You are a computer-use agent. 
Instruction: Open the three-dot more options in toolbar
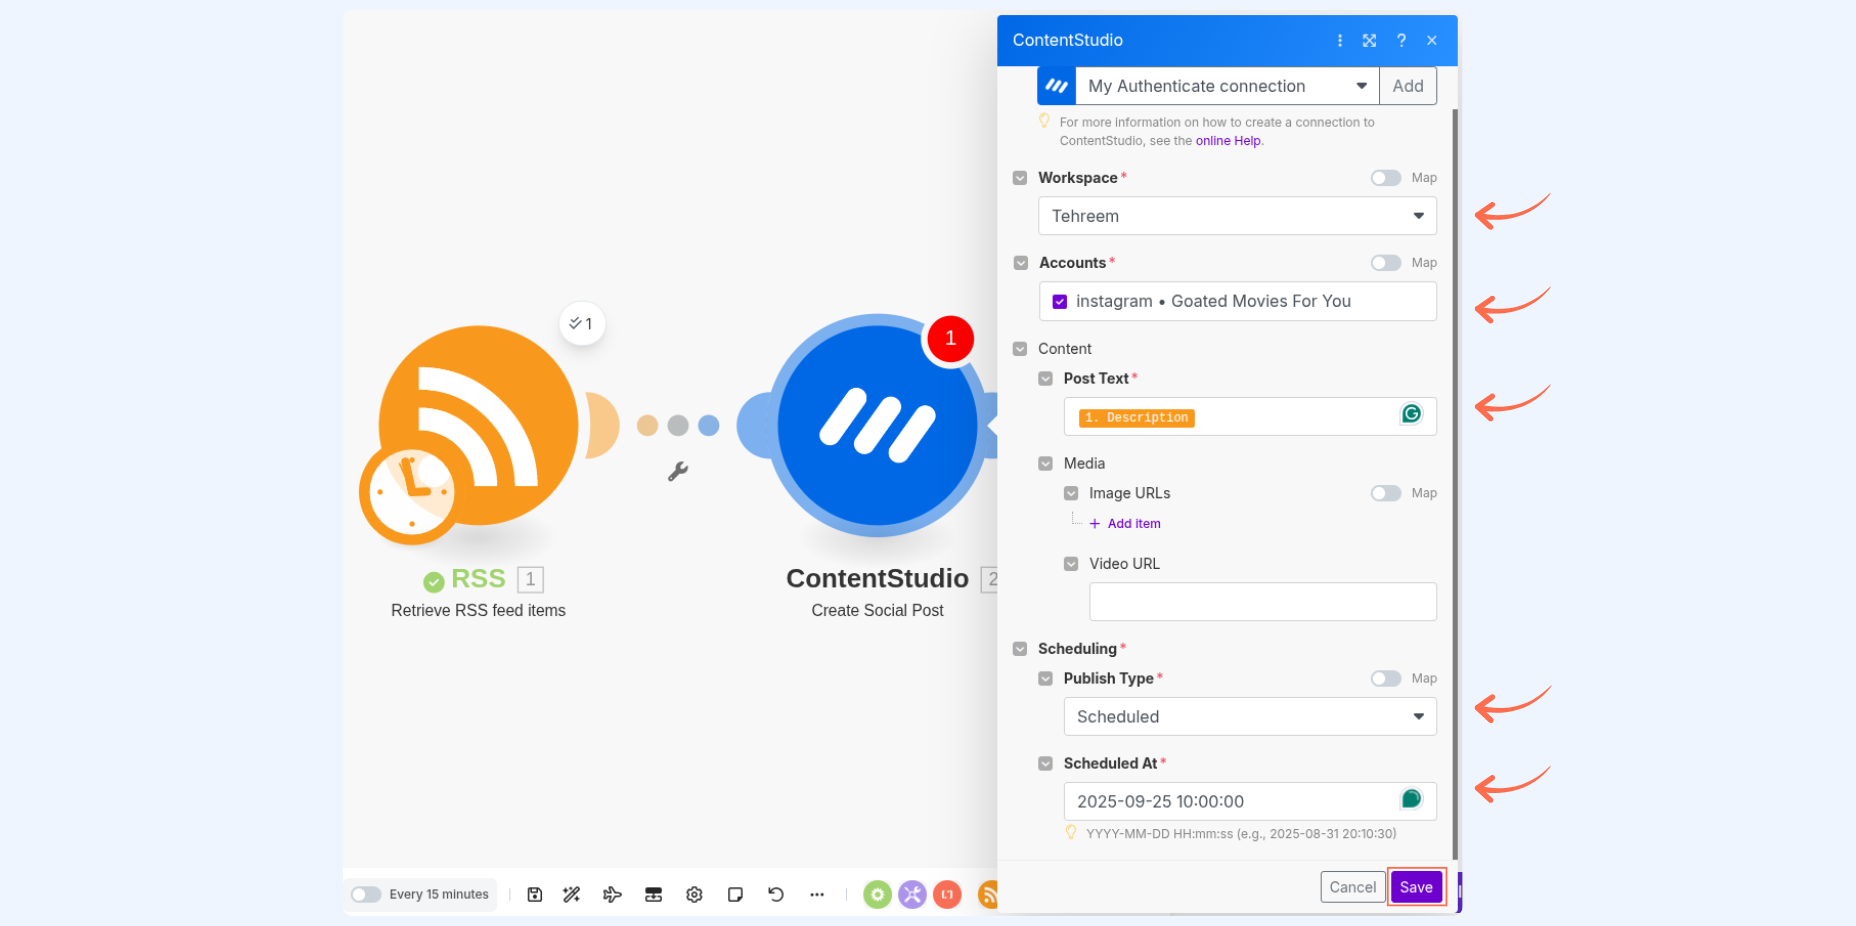click(817, 894)
